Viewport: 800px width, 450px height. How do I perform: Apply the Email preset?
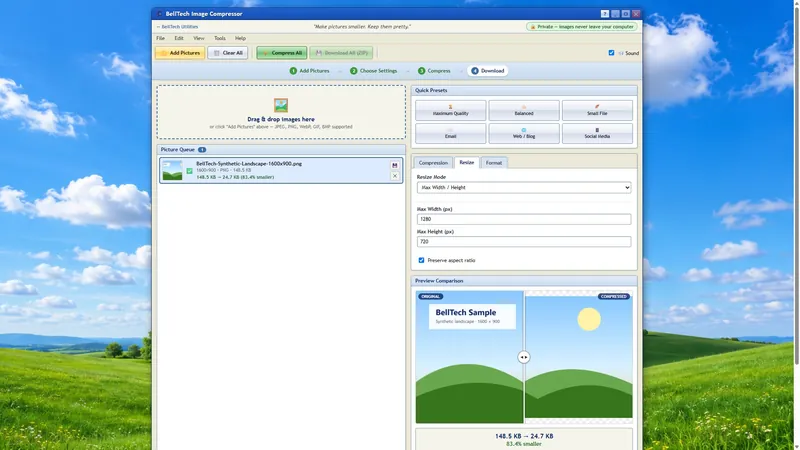pos(451,133)
